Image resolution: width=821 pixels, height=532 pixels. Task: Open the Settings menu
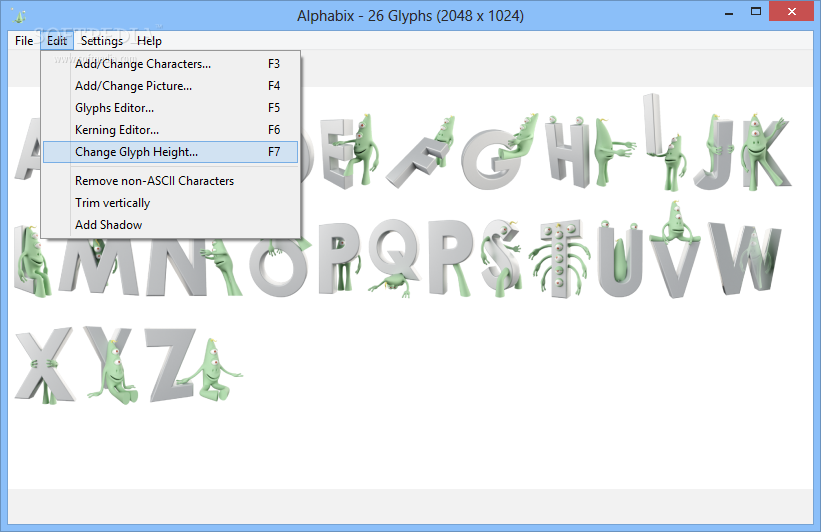point(102,41)
